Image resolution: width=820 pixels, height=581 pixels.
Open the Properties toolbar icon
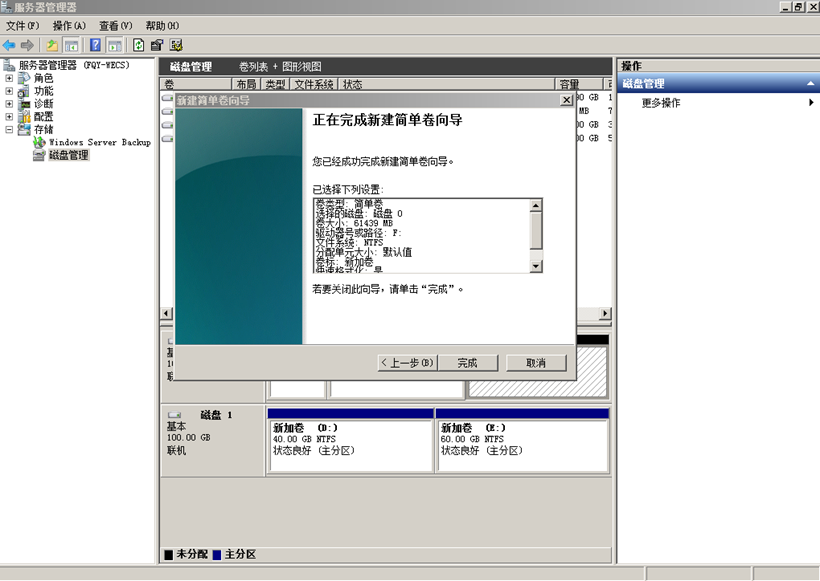[157, 45]
